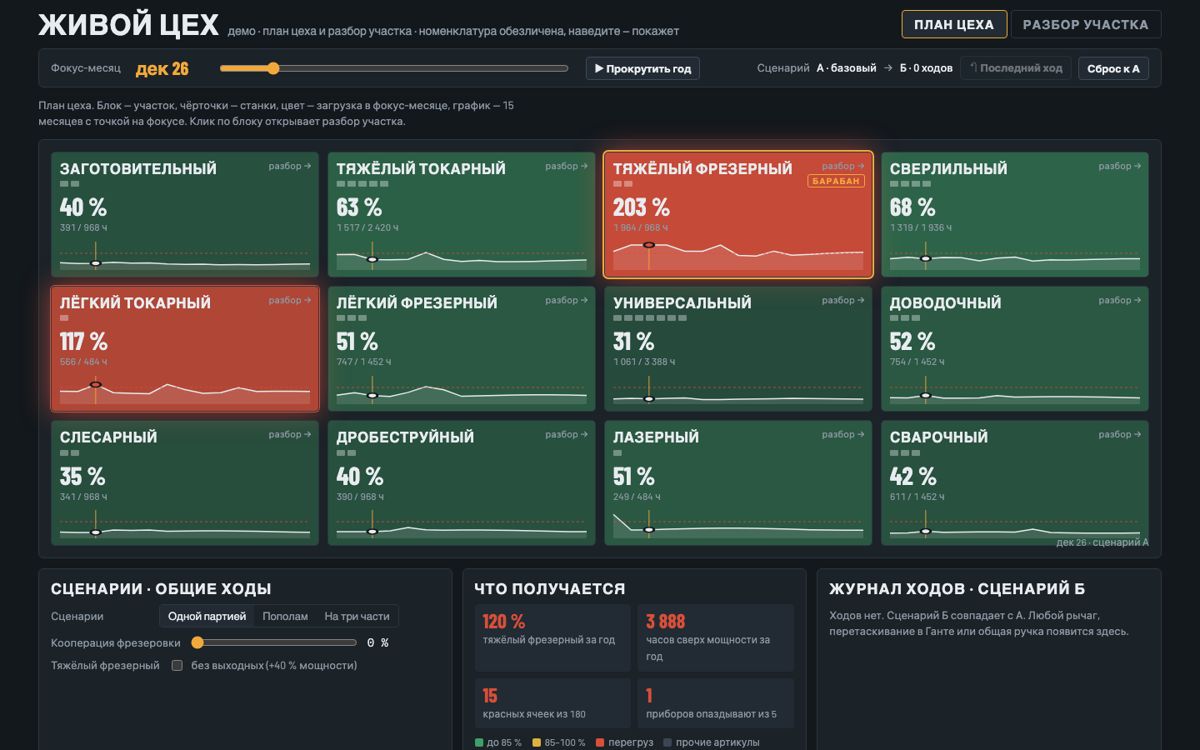
Task: Click the прочие артикулы legend entry
Action: click(711, 743)
